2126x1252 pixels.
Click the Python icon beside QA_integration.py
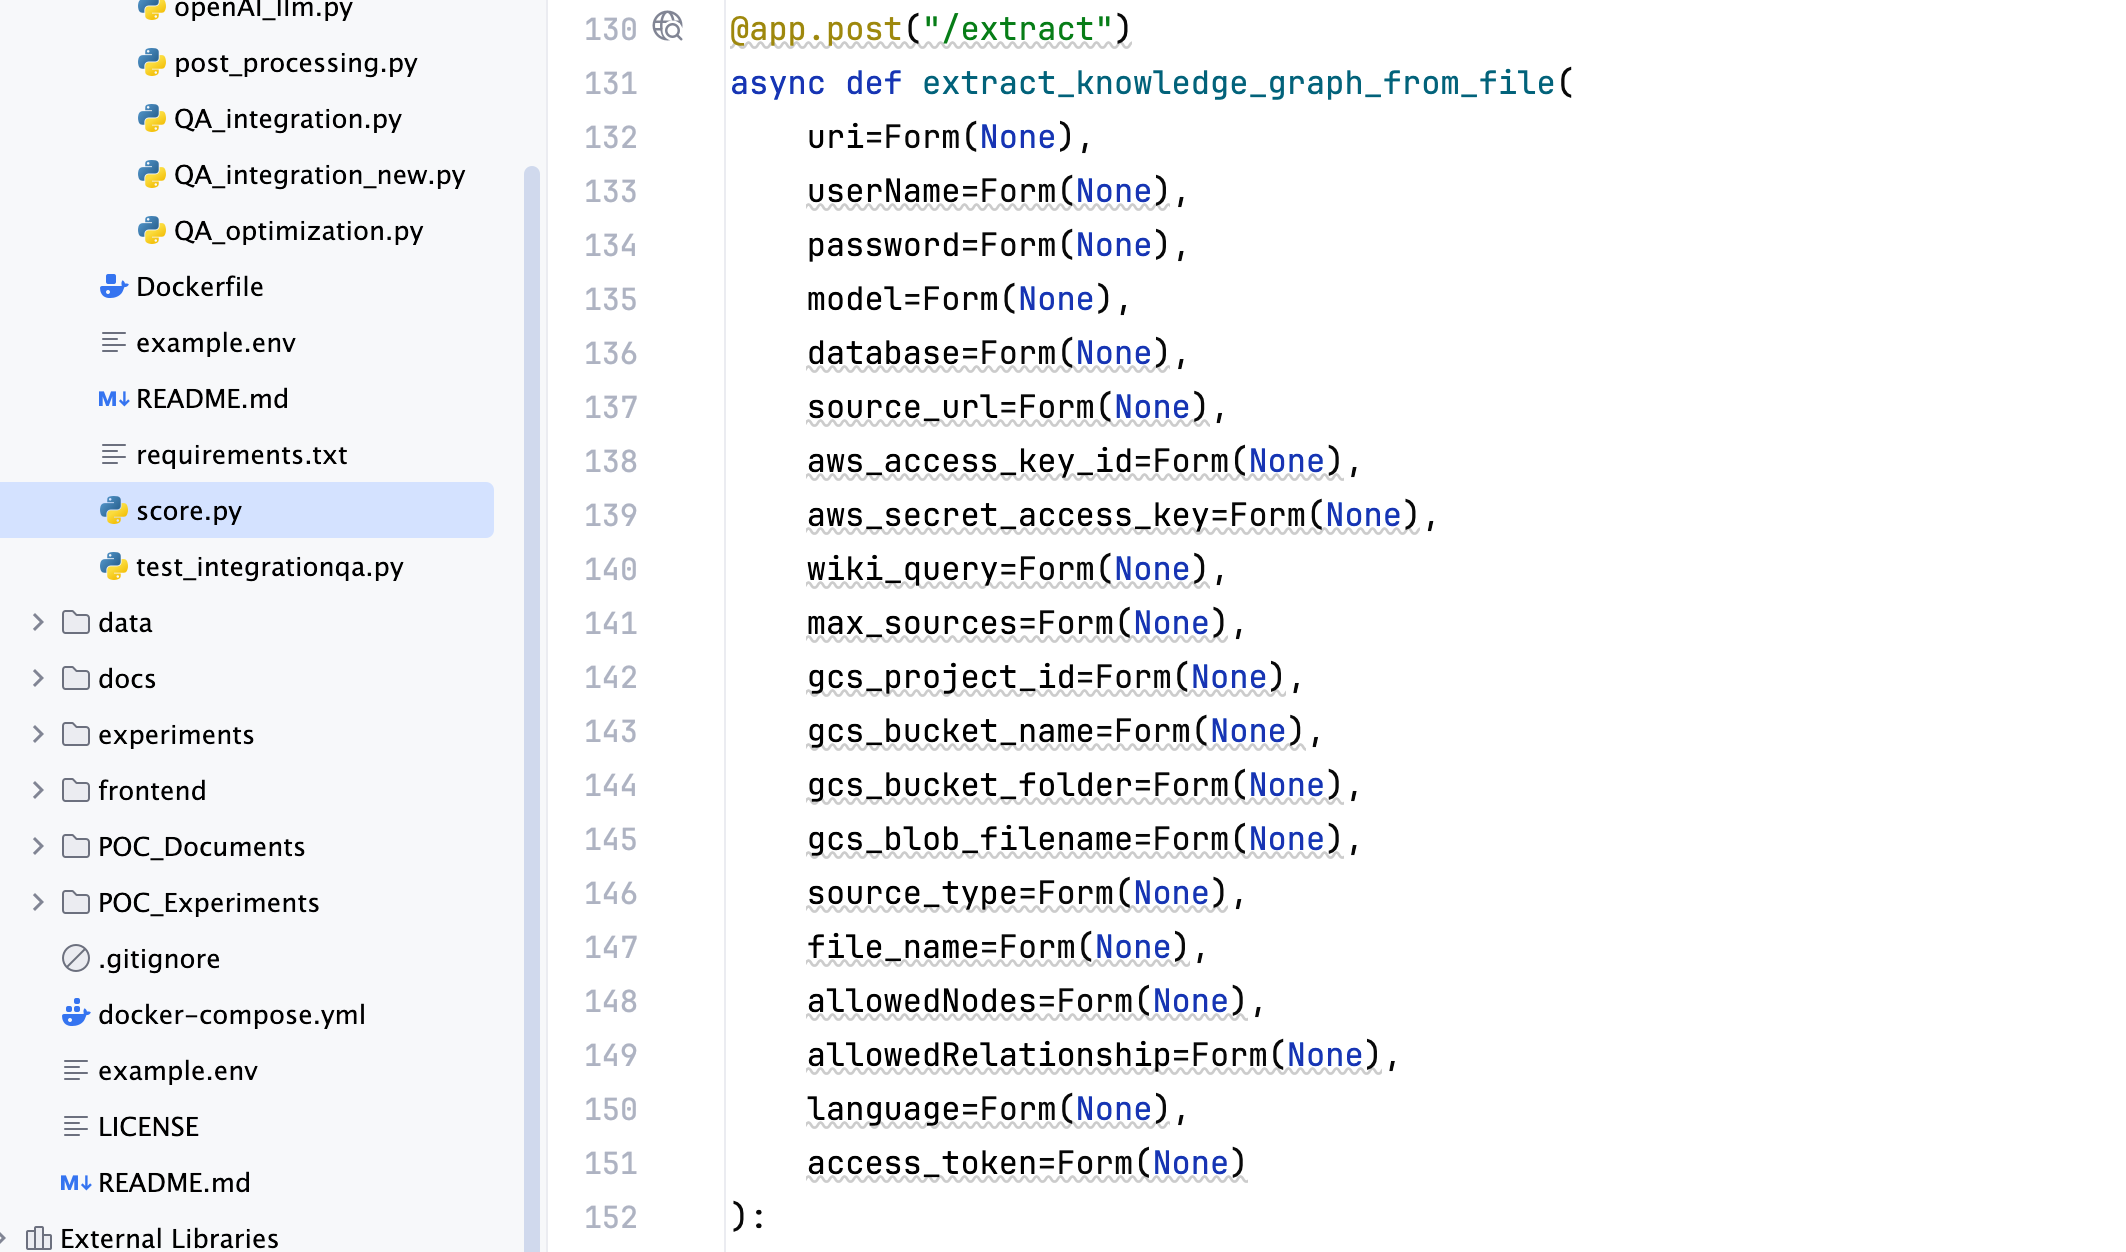tap(152, 119)
